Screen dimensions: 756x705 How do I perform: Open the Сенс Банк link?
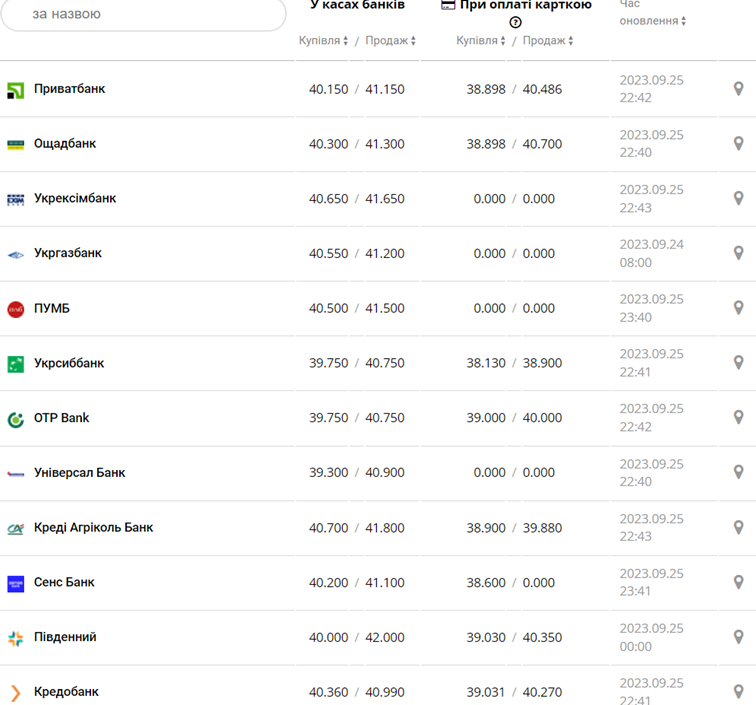click(x=64, y=582)
